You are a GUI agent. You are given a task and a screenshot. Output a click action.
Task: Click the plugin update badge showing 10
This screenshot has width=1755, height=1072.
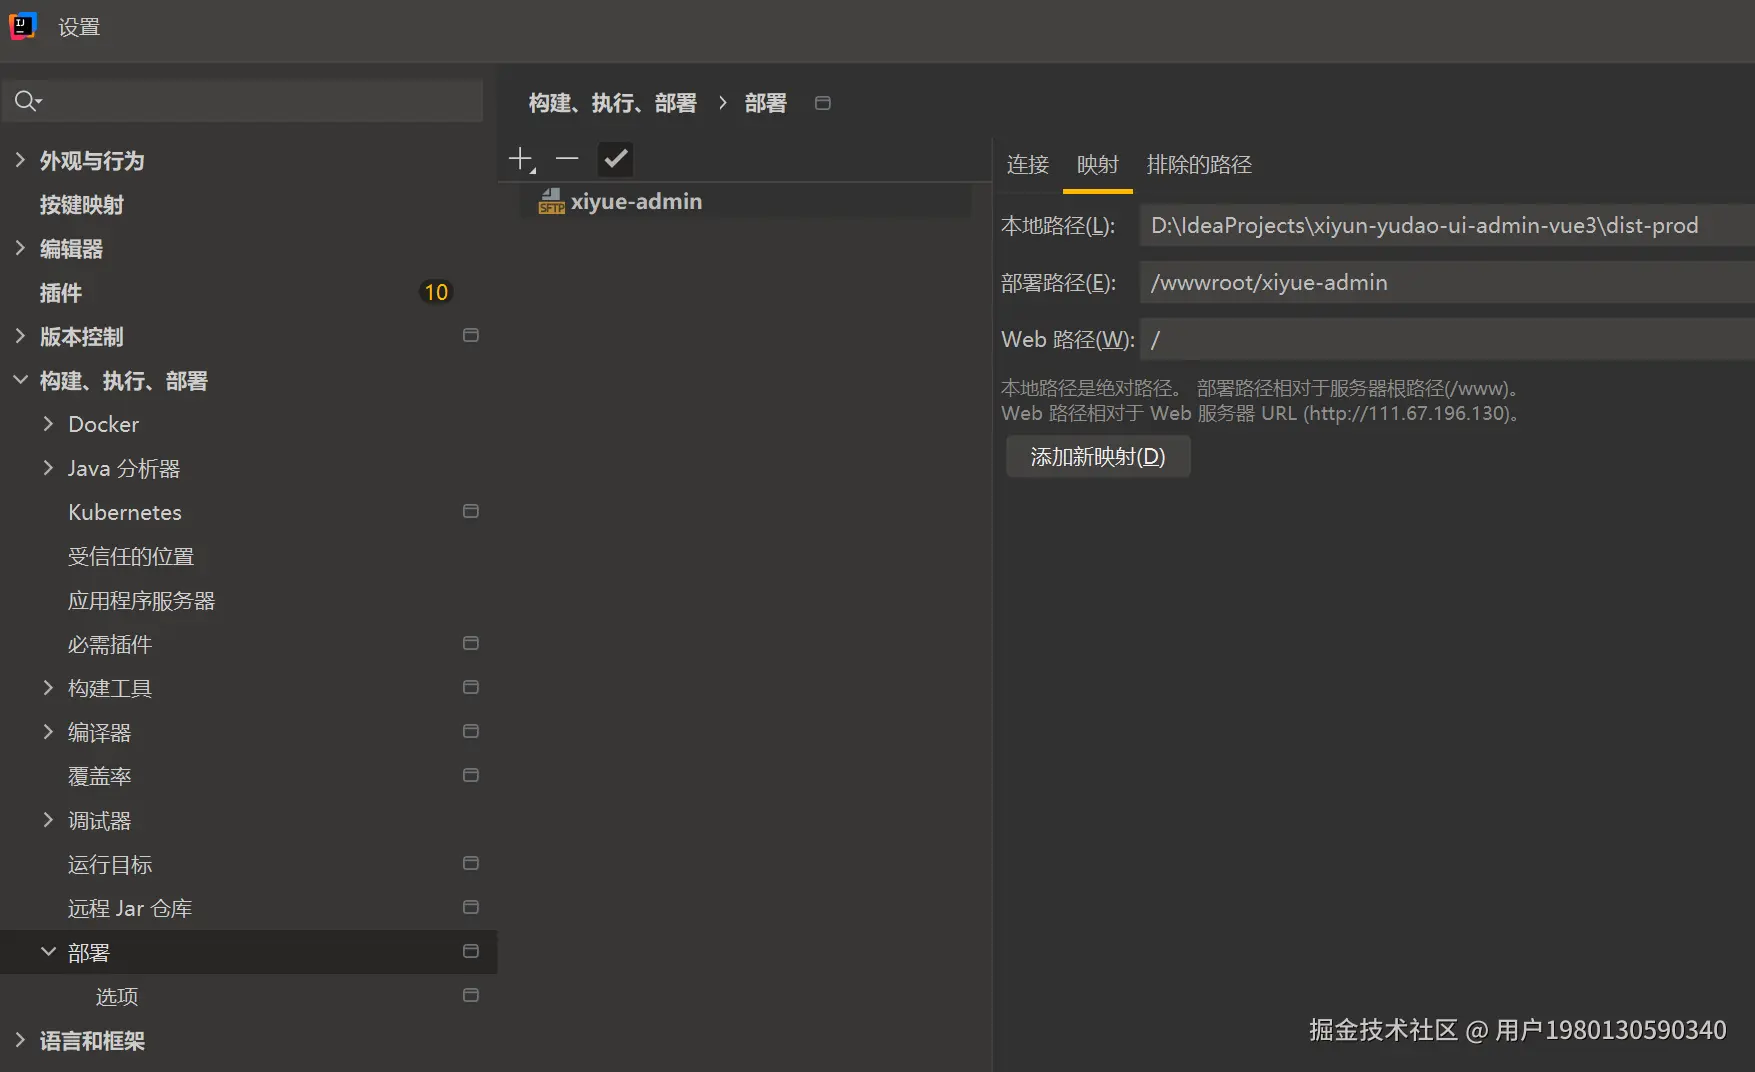436,292
